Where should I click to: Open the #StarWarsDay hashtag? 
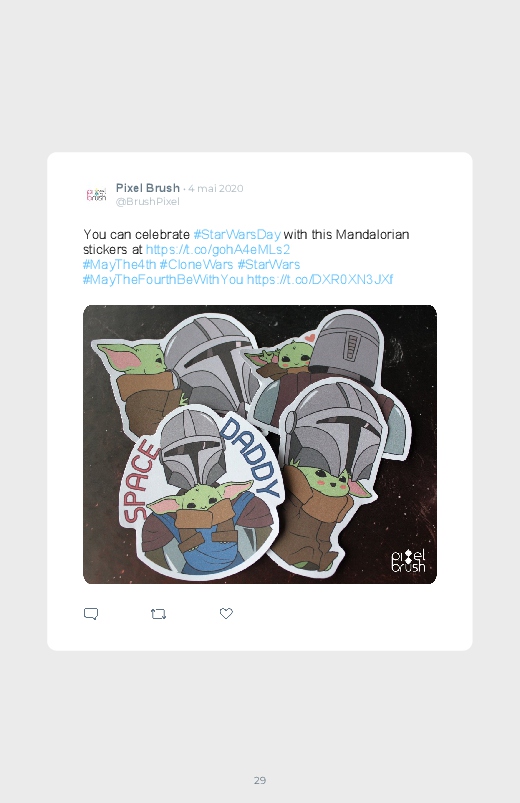pyautogui.click(x=237, y=235)
